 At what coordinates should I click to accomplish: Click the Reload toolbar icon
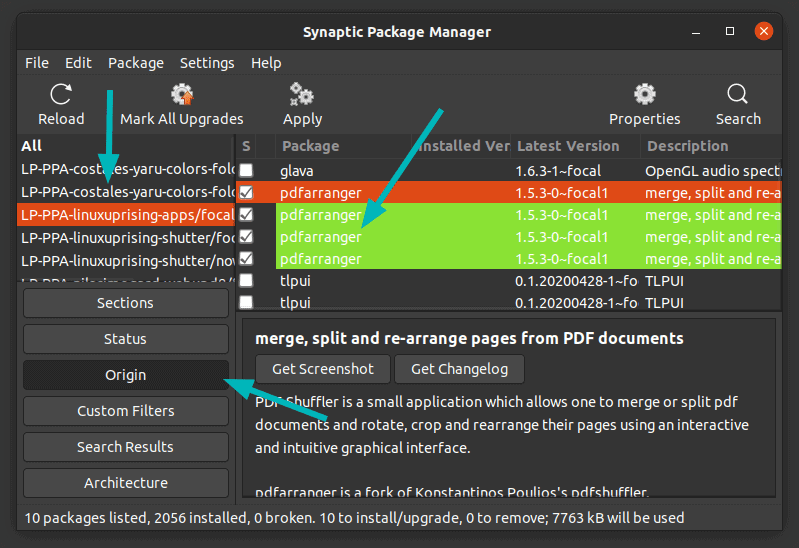point(61,95)
